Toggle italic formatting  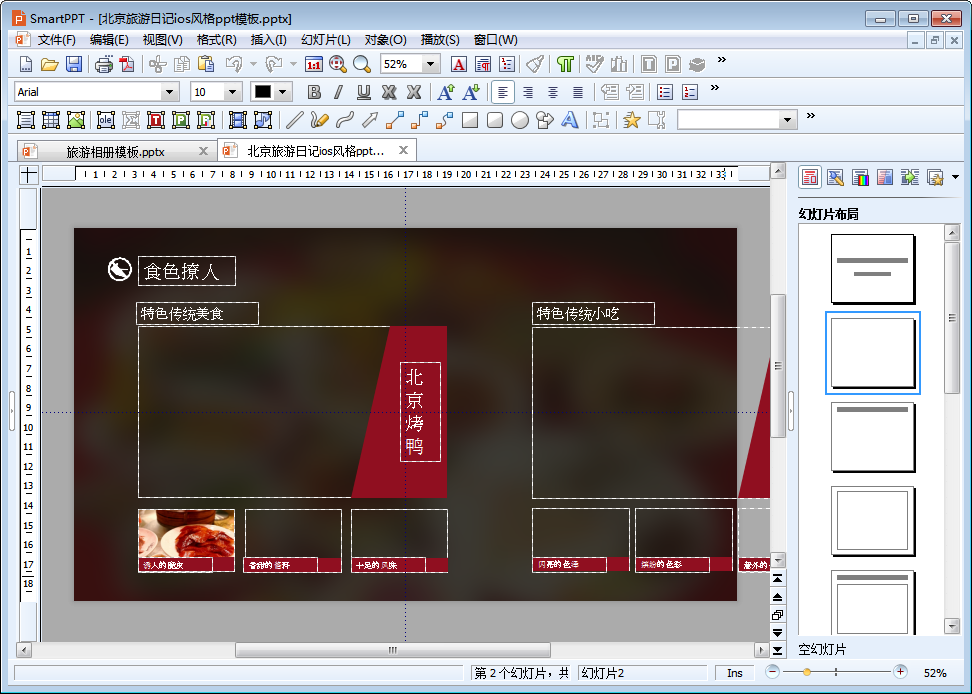pyautogui.click(x=338, y=92)
